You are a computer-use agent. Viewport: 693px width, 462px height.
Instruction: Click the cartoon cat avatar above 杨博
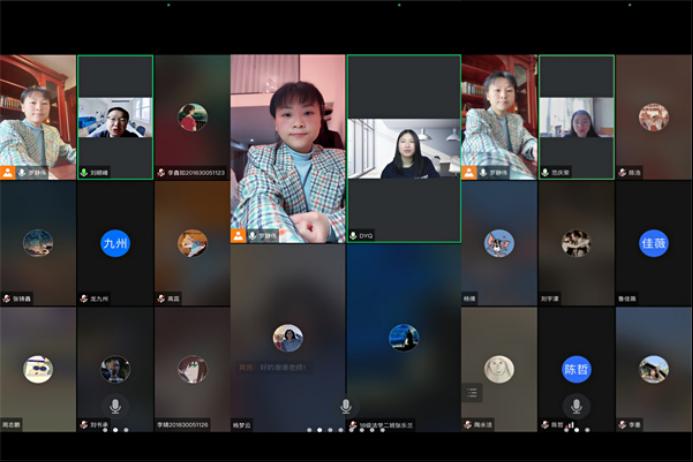click(499, 243)
